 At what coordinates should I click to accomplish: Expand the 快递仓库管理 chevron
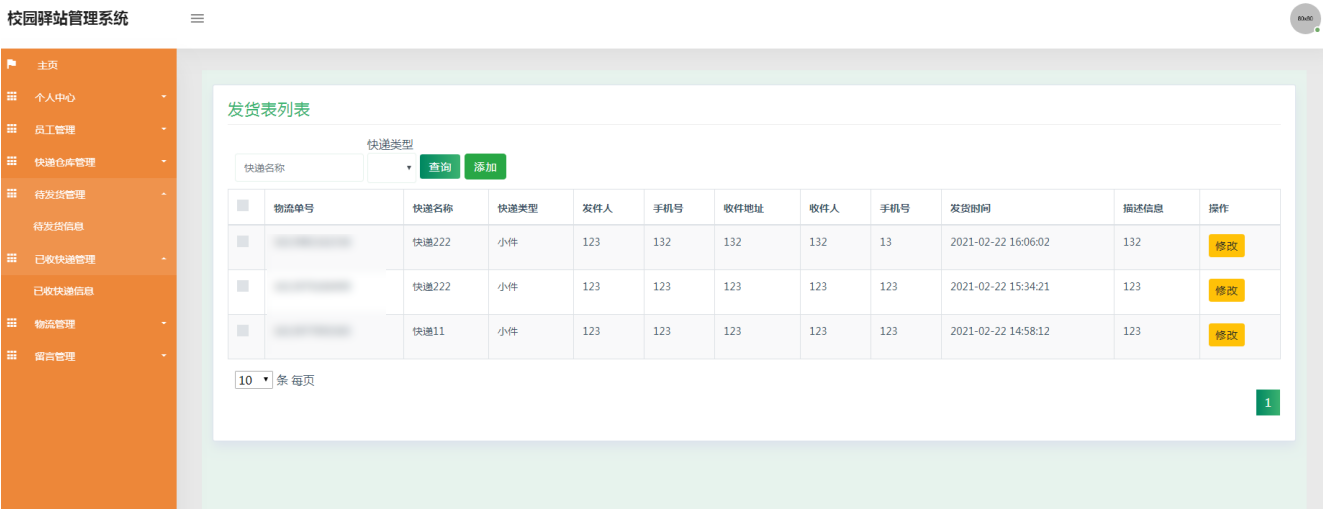pyautogui.click(x=164, y=162)
